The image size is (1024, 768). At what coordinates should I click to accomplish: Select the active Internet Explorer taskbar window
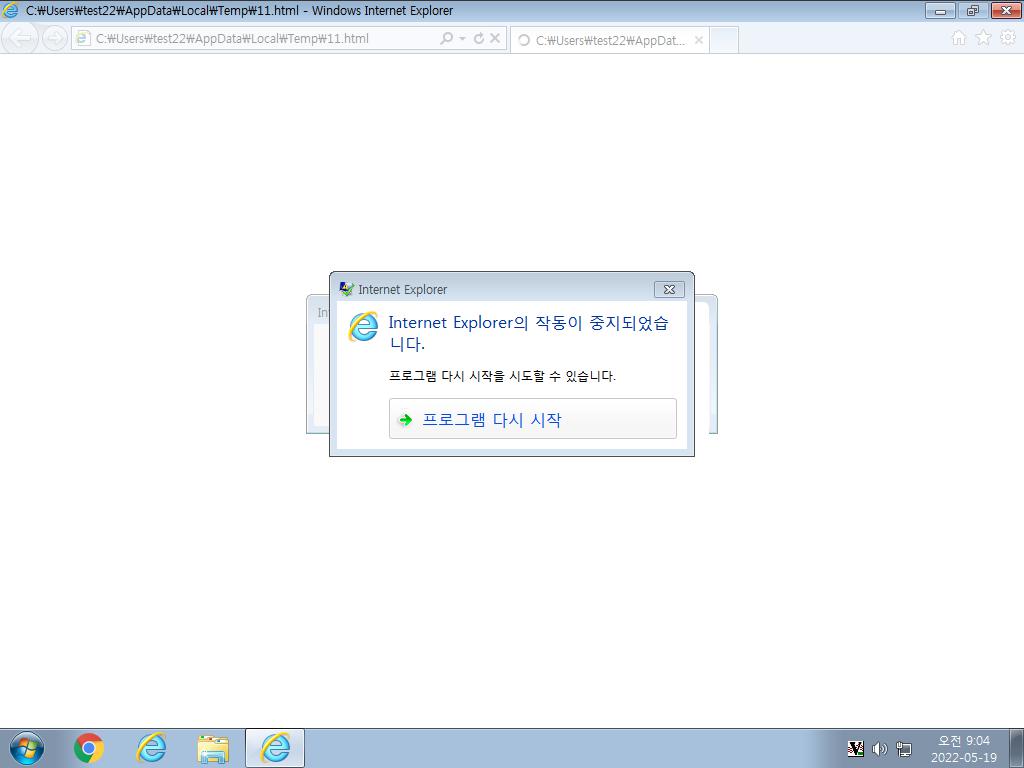[275, 748]
